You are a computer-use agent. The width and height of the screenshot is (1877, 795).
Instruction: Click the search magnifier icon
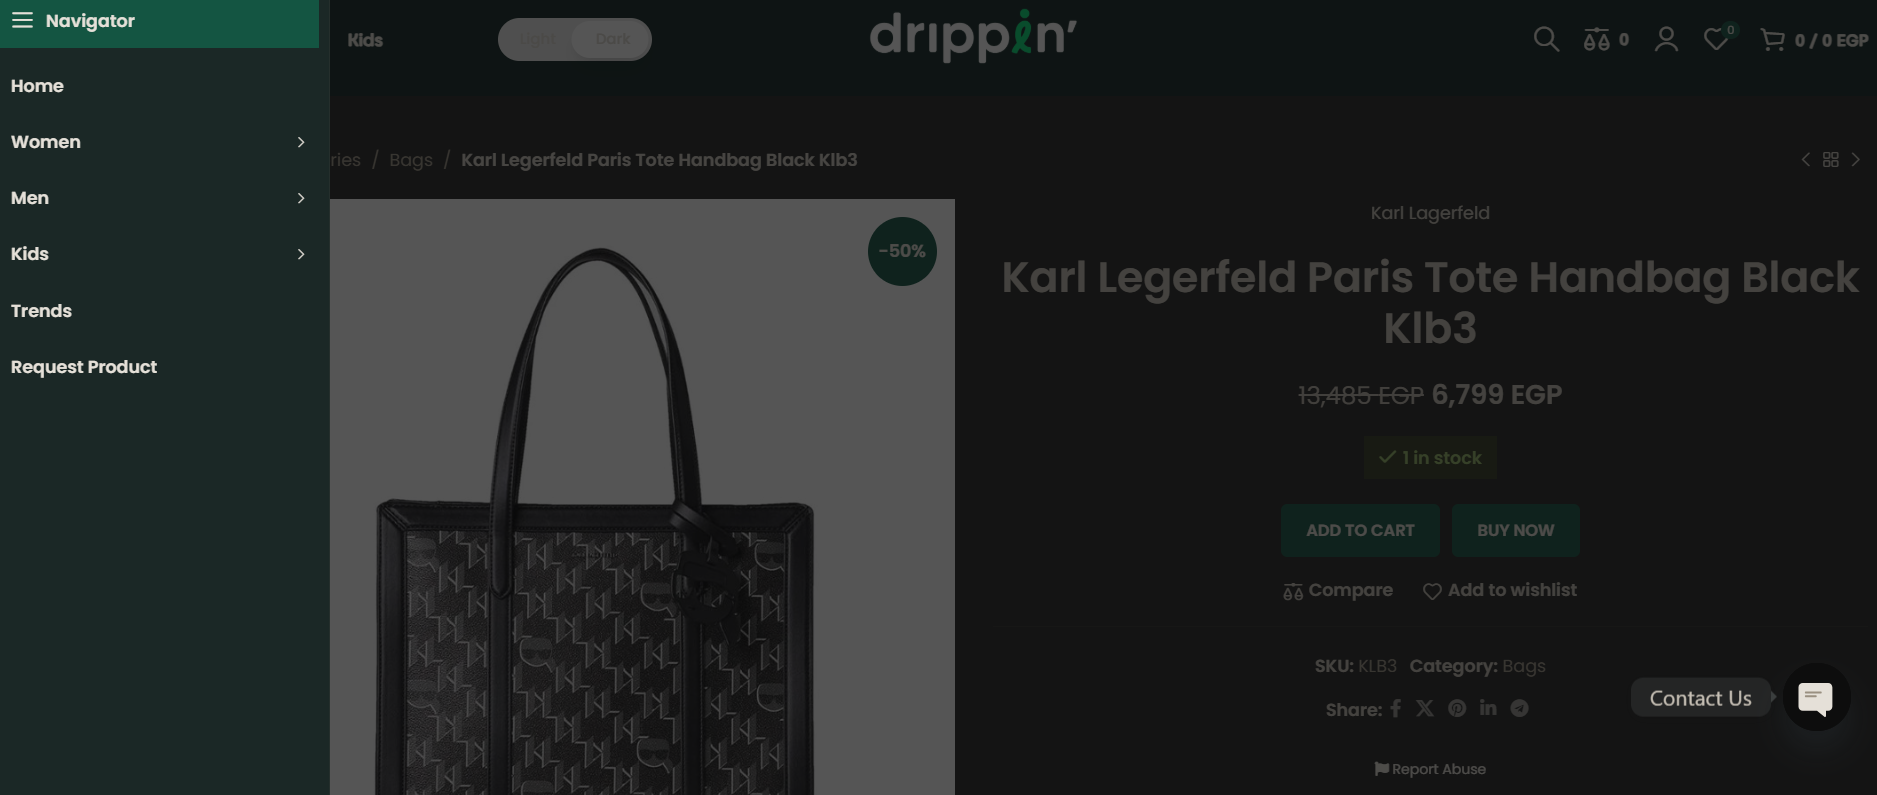point(1546,40)
